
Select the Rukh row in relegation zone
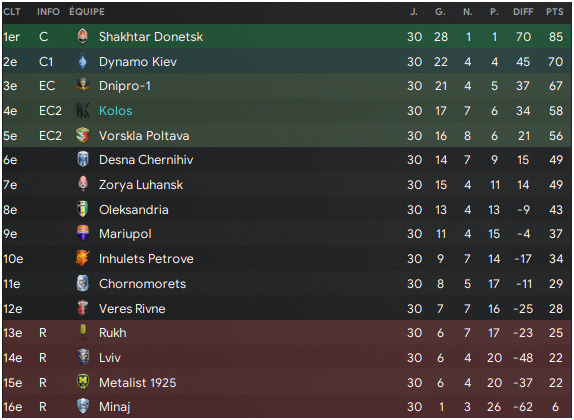coord(287,333)
